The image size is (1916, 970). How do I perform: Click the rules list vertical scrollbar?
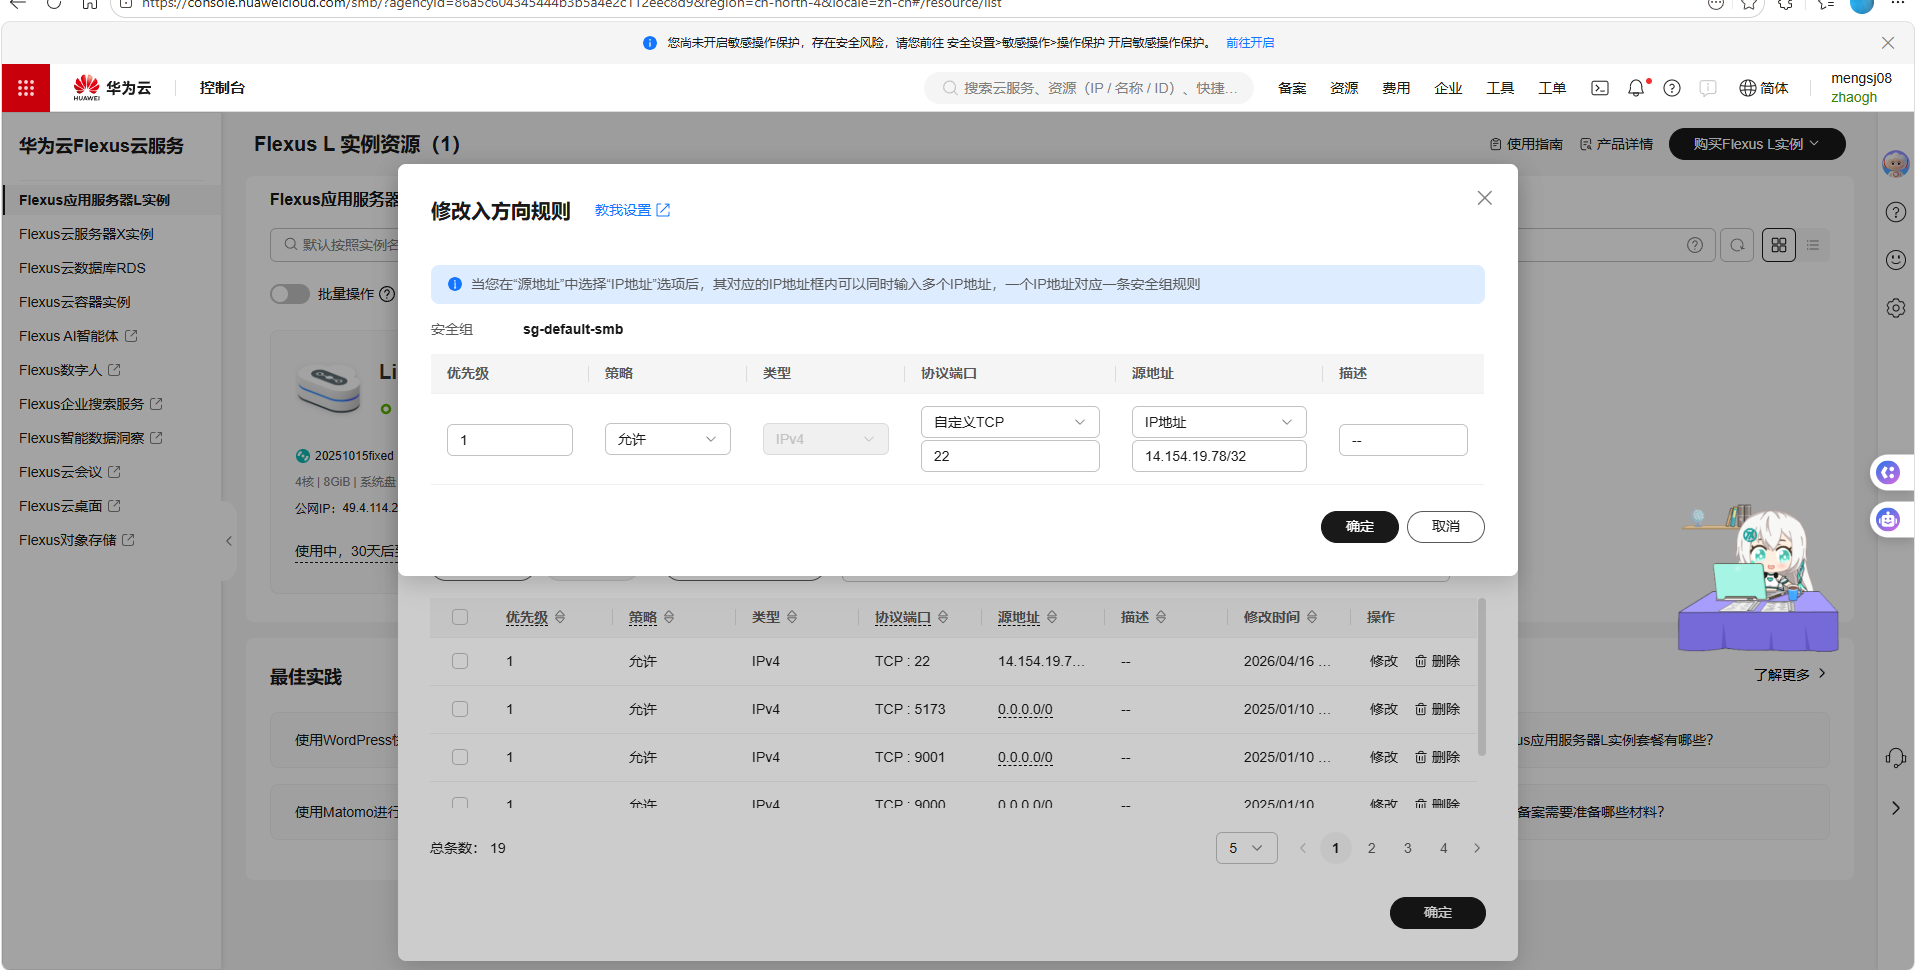[x=1482, y=677]
